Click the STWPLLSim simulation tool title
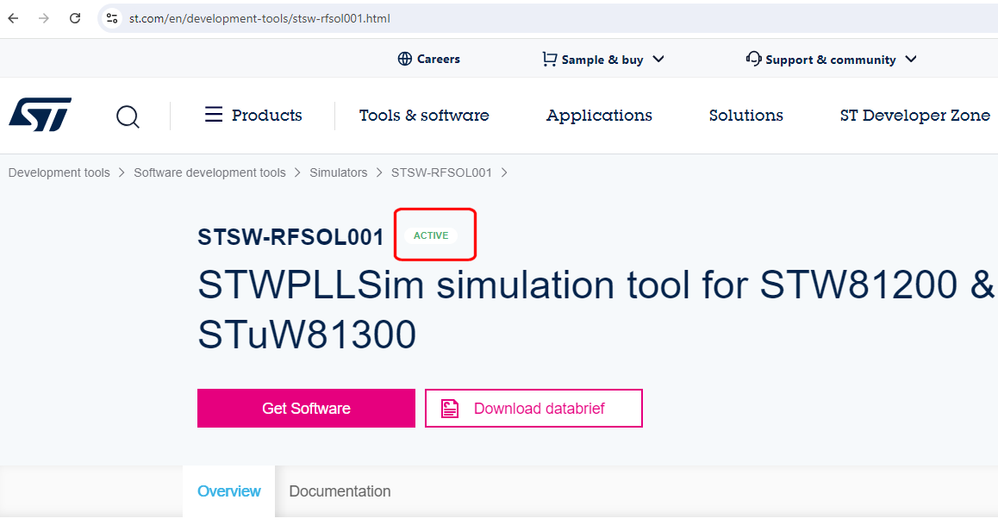 [x=595, y=309]
